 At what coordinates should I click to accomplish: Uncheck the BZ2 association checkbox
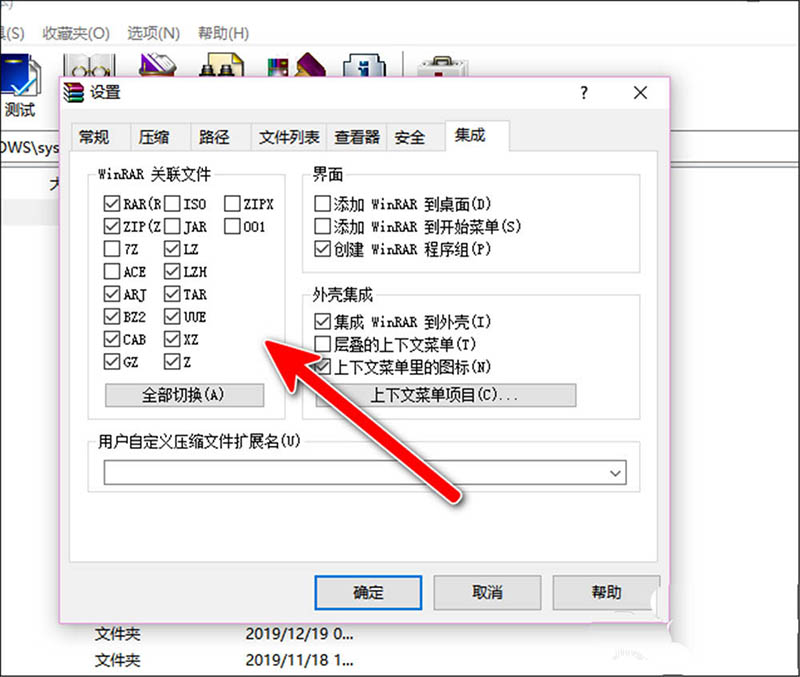coord(112,317)
